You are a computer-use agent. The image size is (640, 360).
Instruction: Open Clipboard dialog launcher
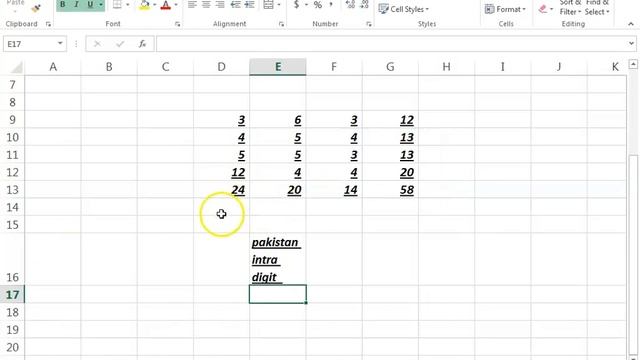48,24
